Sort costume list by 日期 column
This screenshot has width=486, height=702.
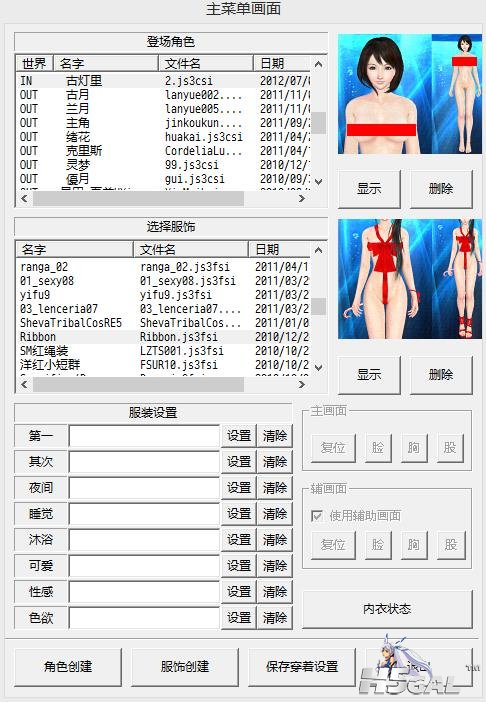click(x=279, y=249)
